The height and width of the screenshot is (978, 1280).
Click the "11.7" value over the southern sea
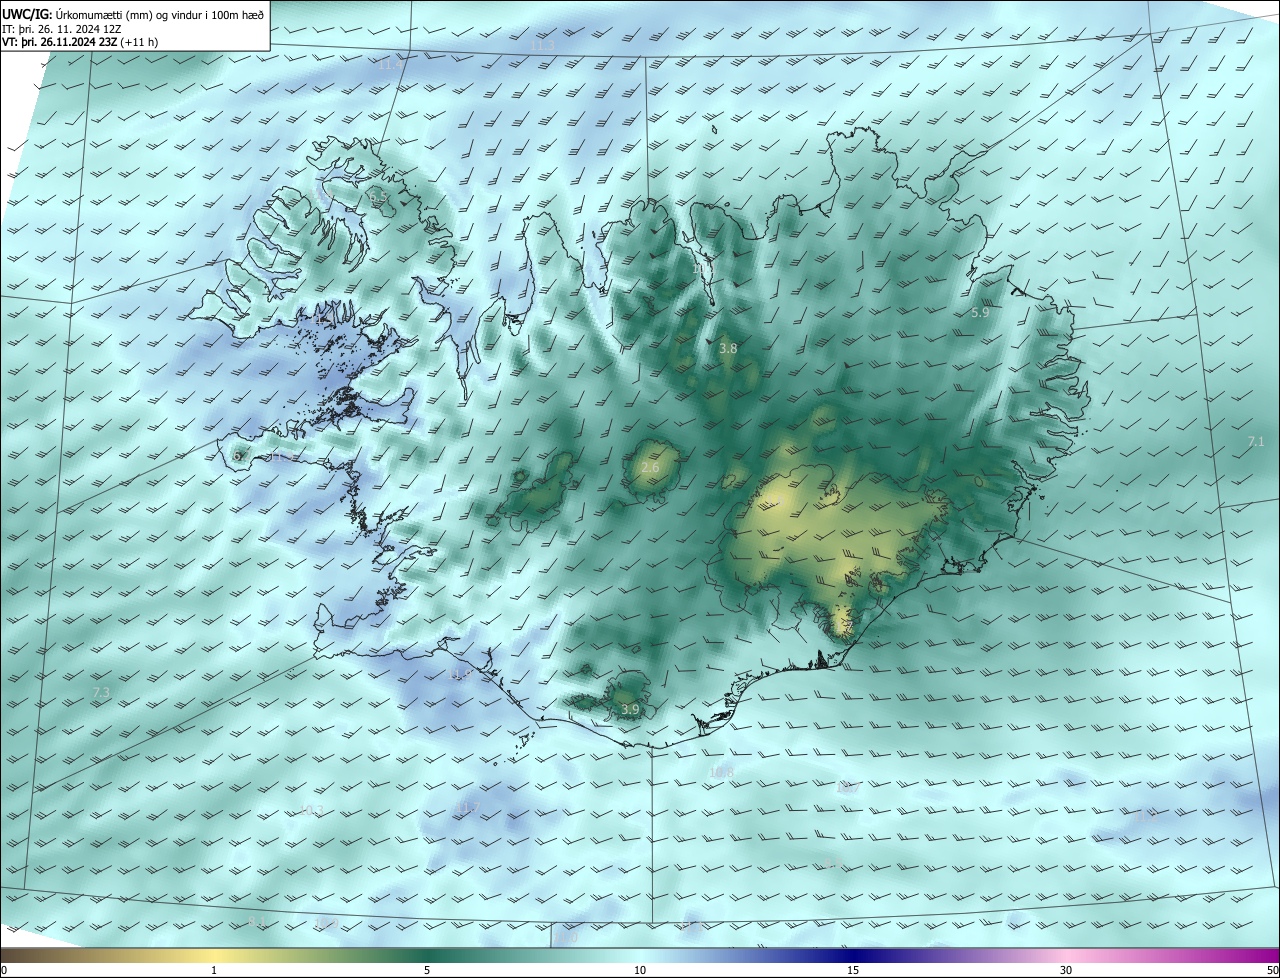(x=468, y=808)
